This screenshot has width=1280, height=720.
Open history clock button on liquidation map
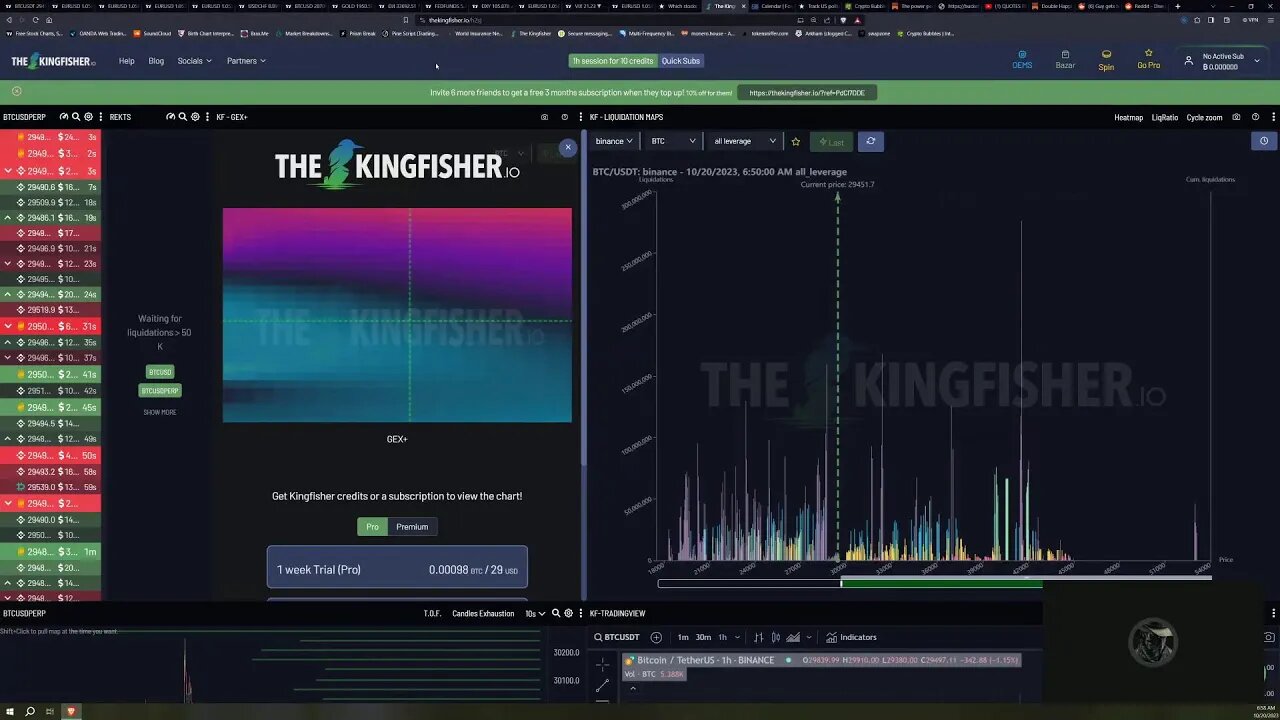click(1264, 141)
